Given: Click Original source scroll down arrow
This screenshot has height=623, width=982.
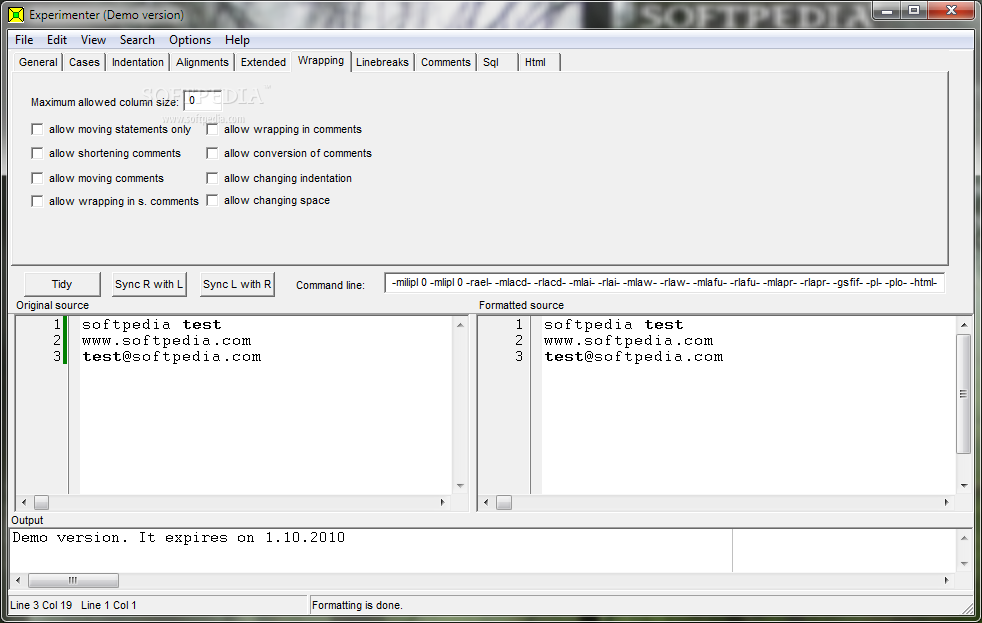Looking at the screenshot, I should click(x=460, y=486).
